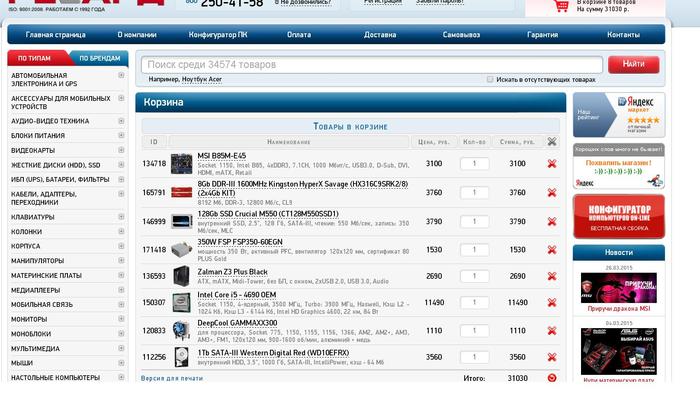The height and width of the screenshot is (403, 700).
Task: Open the Intel Core i5 thumbnail
Action: click(x=181, y=303)
